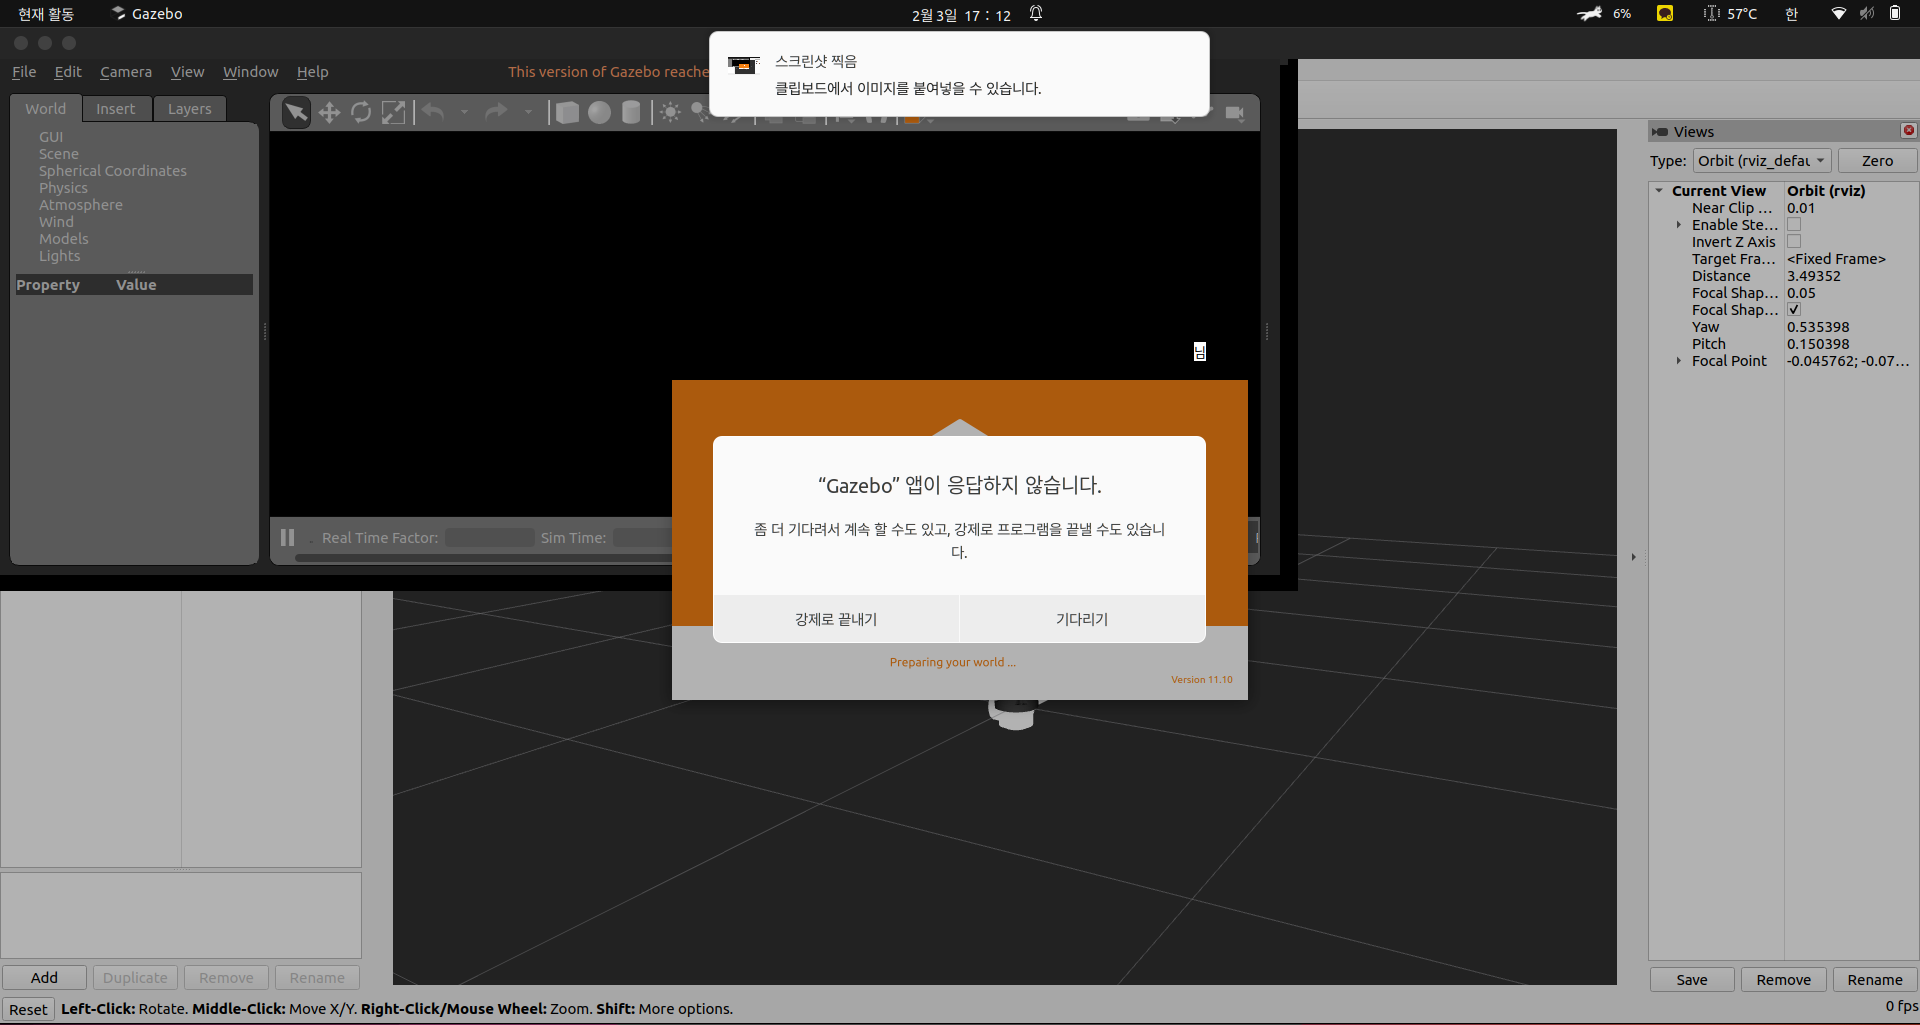Activate the scale mode tool

394,112
